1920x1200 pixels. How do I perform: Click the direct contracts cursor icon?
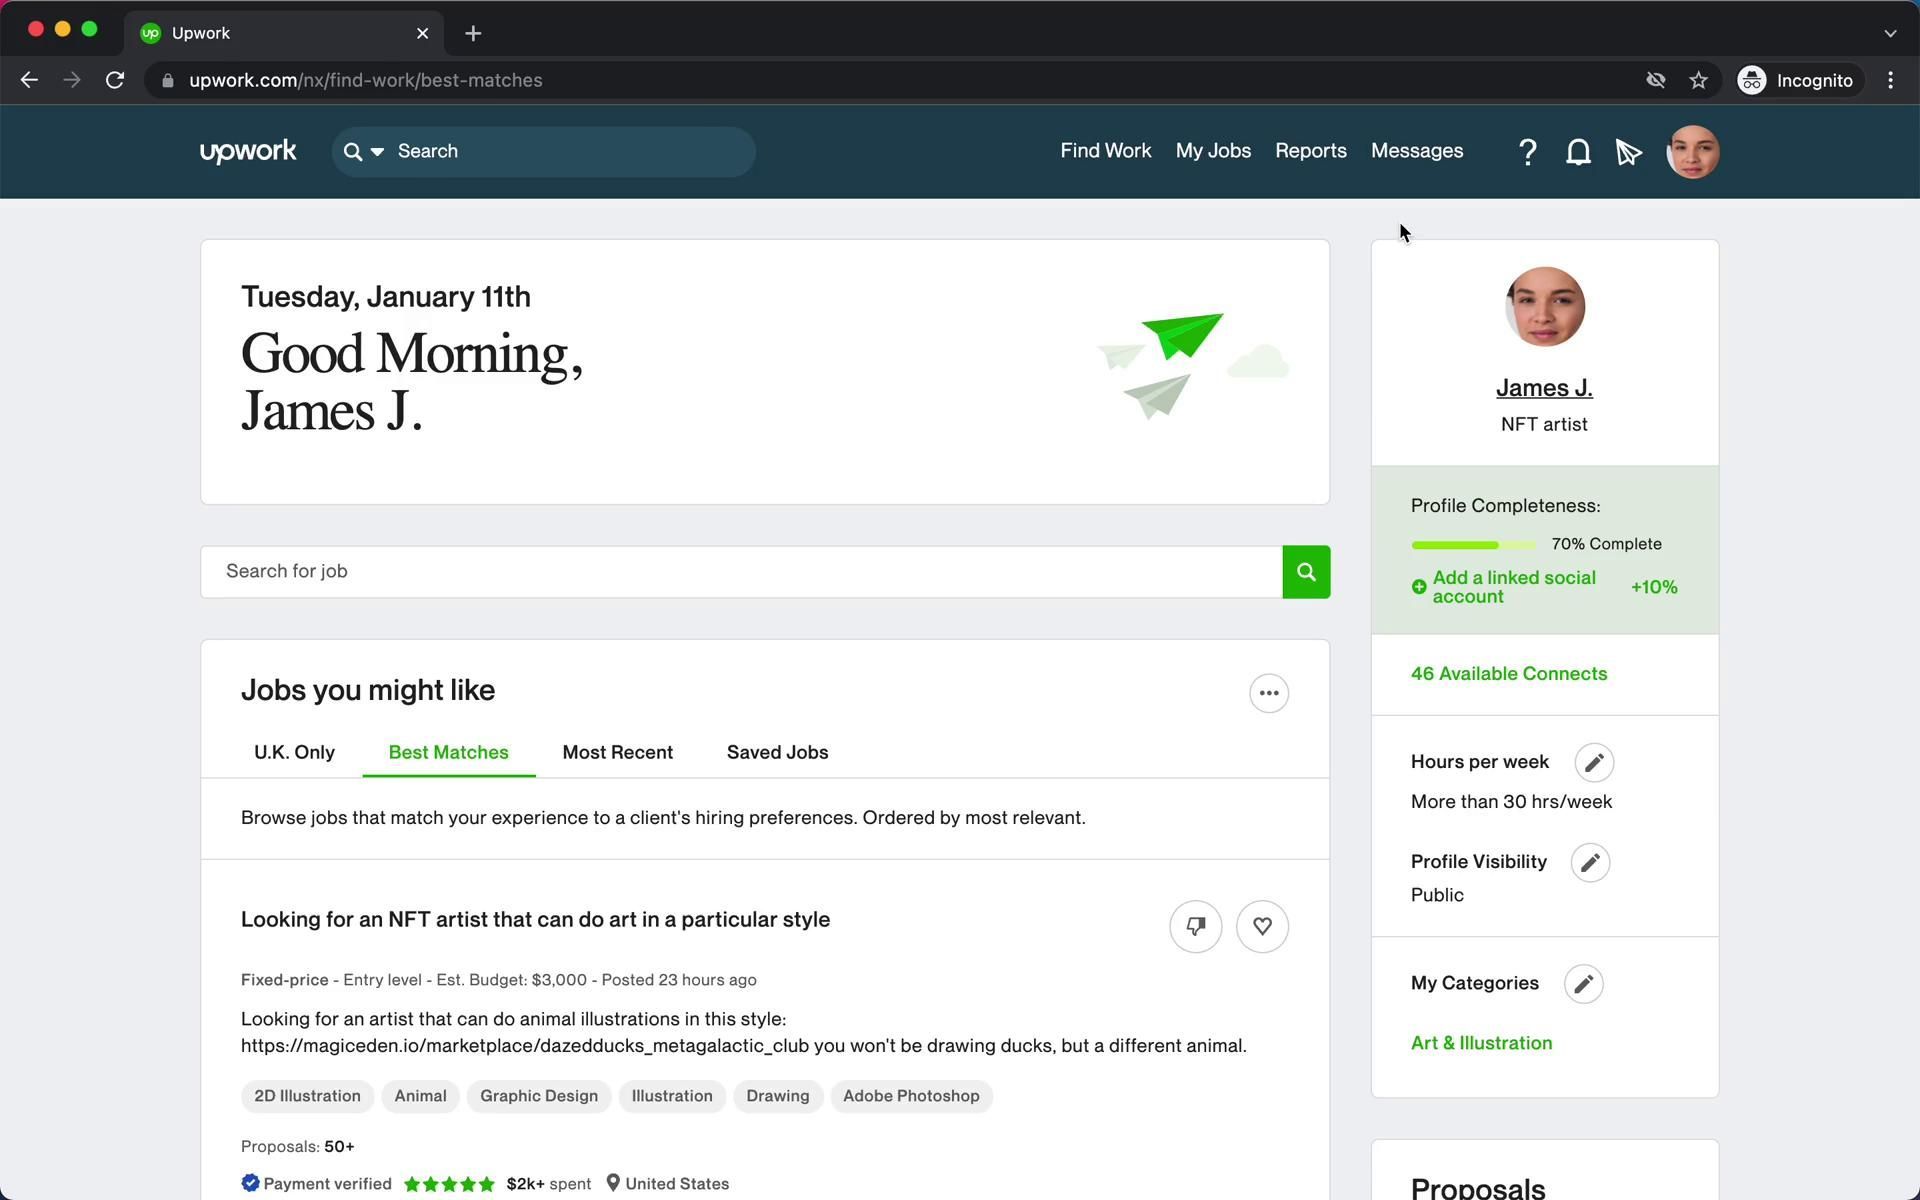point(1628,152)
